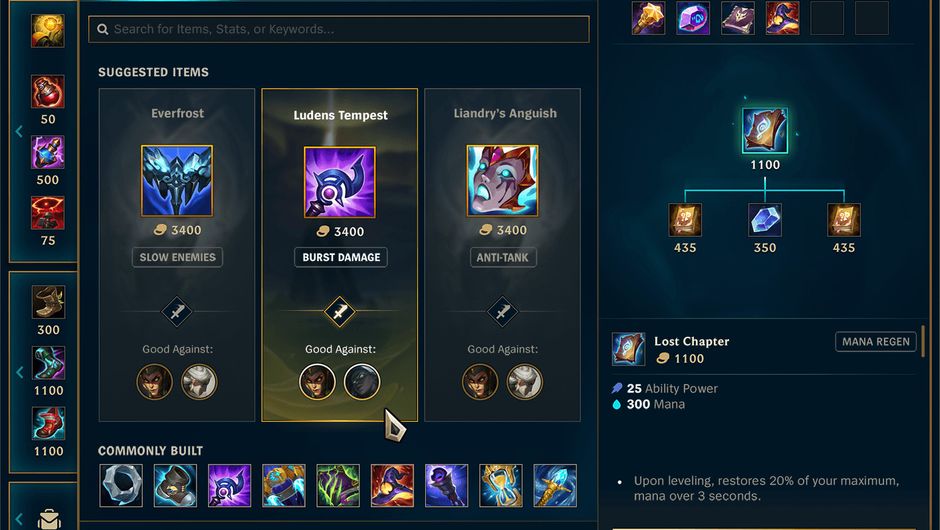Click the SLOW ENEMIES tag button
Screen dimensions: 940x530
[177, 257]
